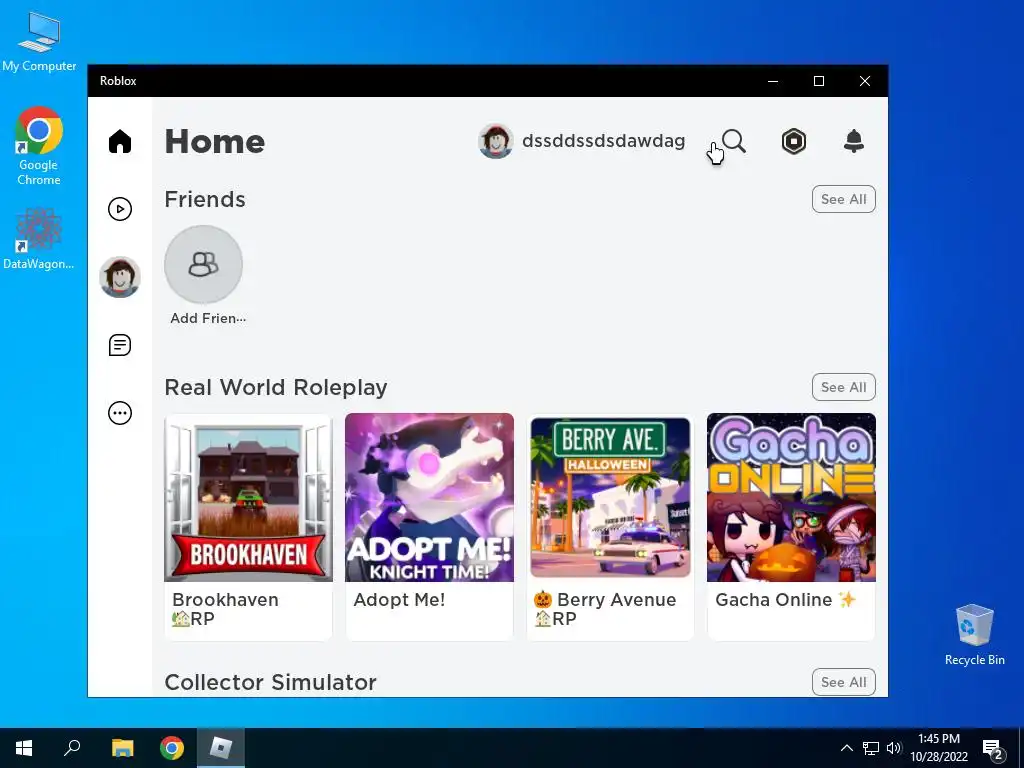1024x768 pixels.
Task: Click the search magnifier icon
Action: click(x=734, y=141)
